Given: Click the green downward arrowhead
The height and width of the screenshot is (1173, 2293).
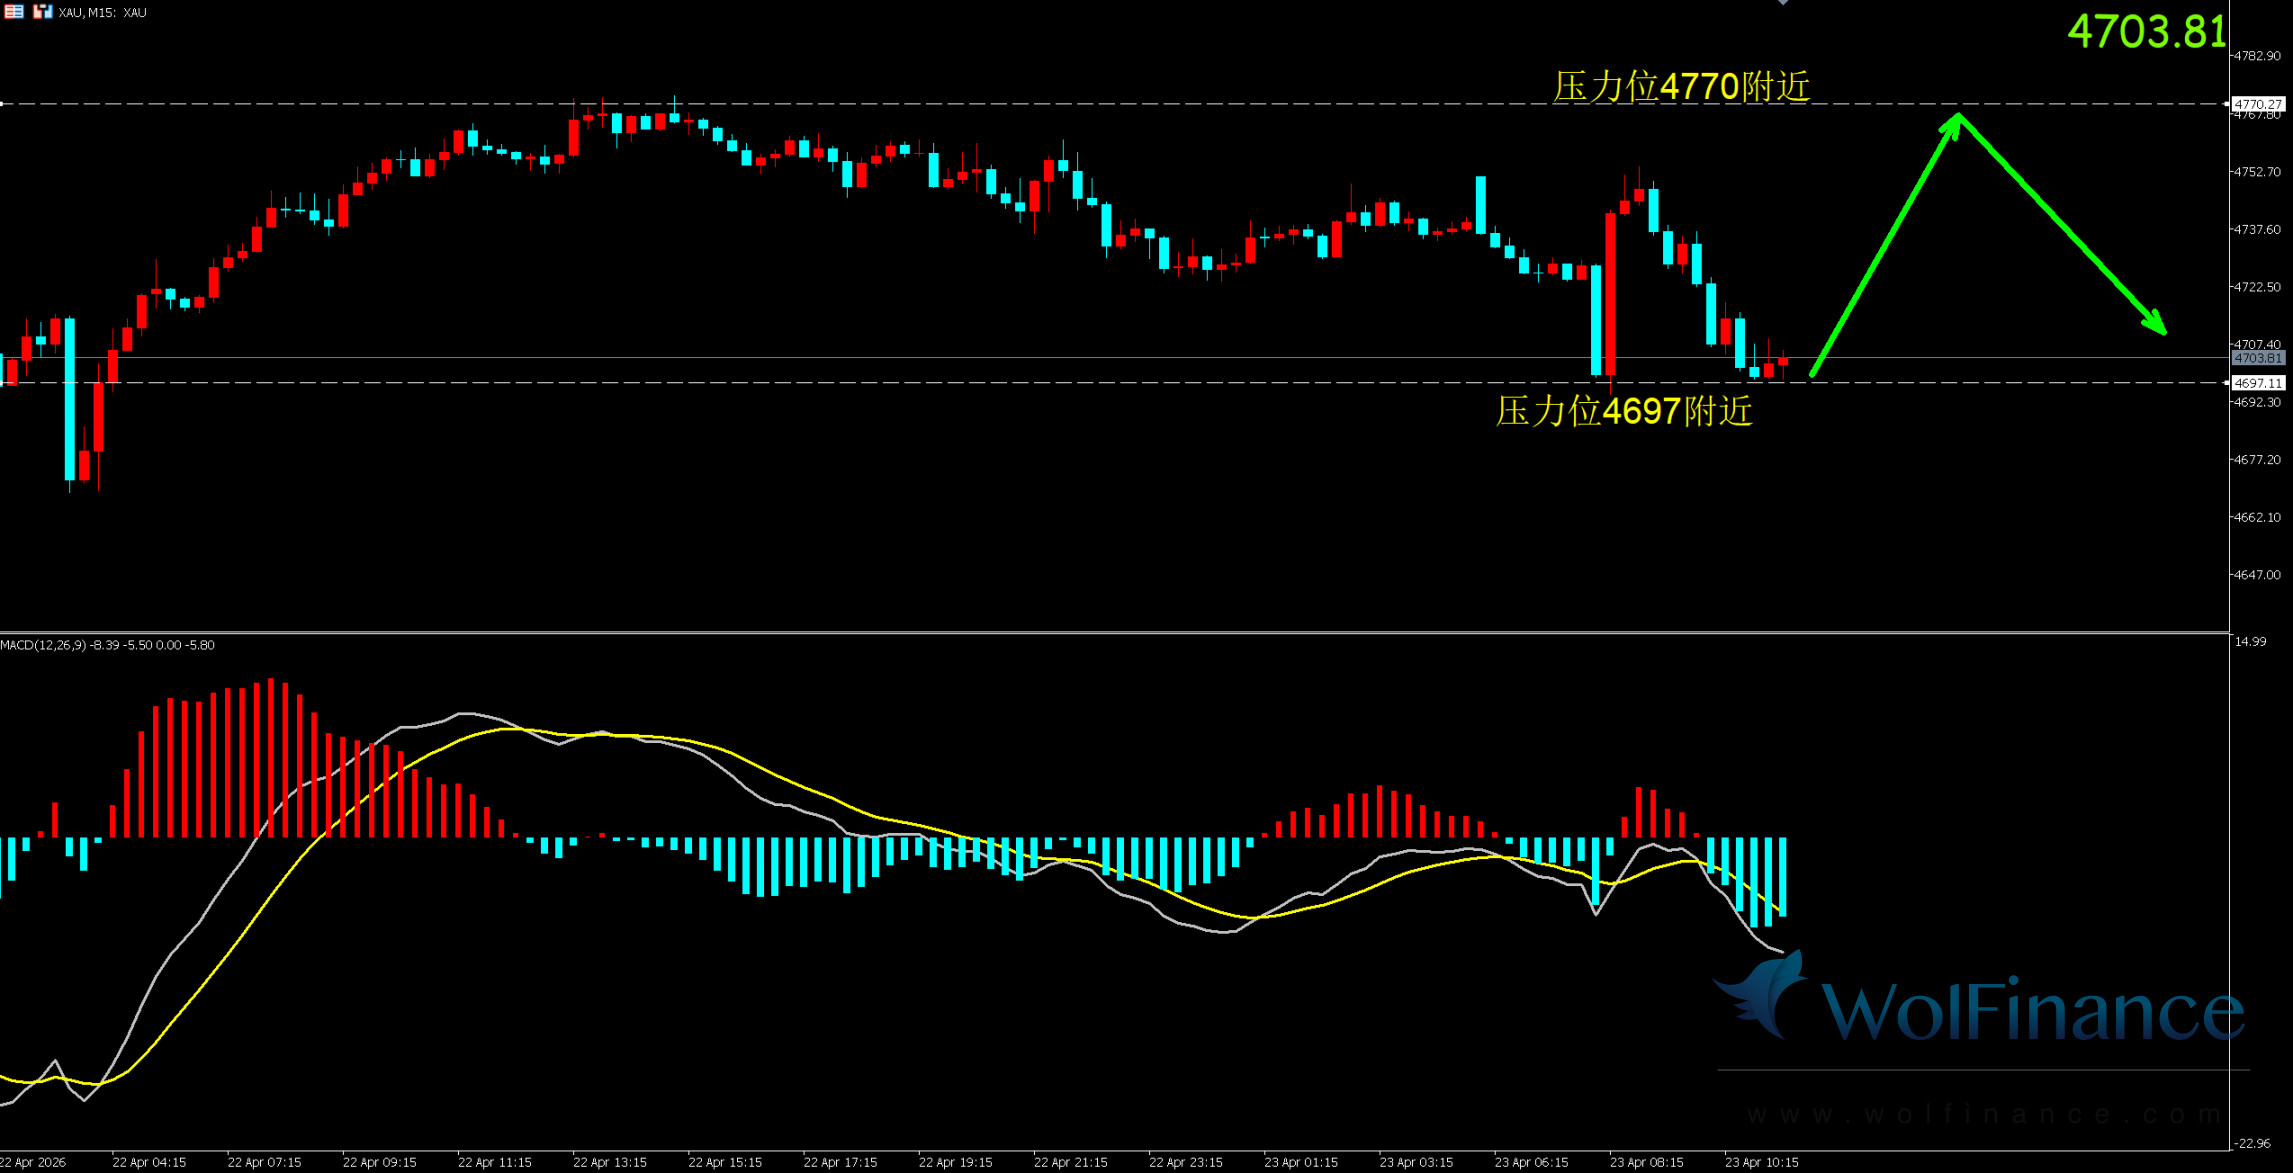Looking at the screenshot, I should pyautogui.click(x=2156, y=324).
